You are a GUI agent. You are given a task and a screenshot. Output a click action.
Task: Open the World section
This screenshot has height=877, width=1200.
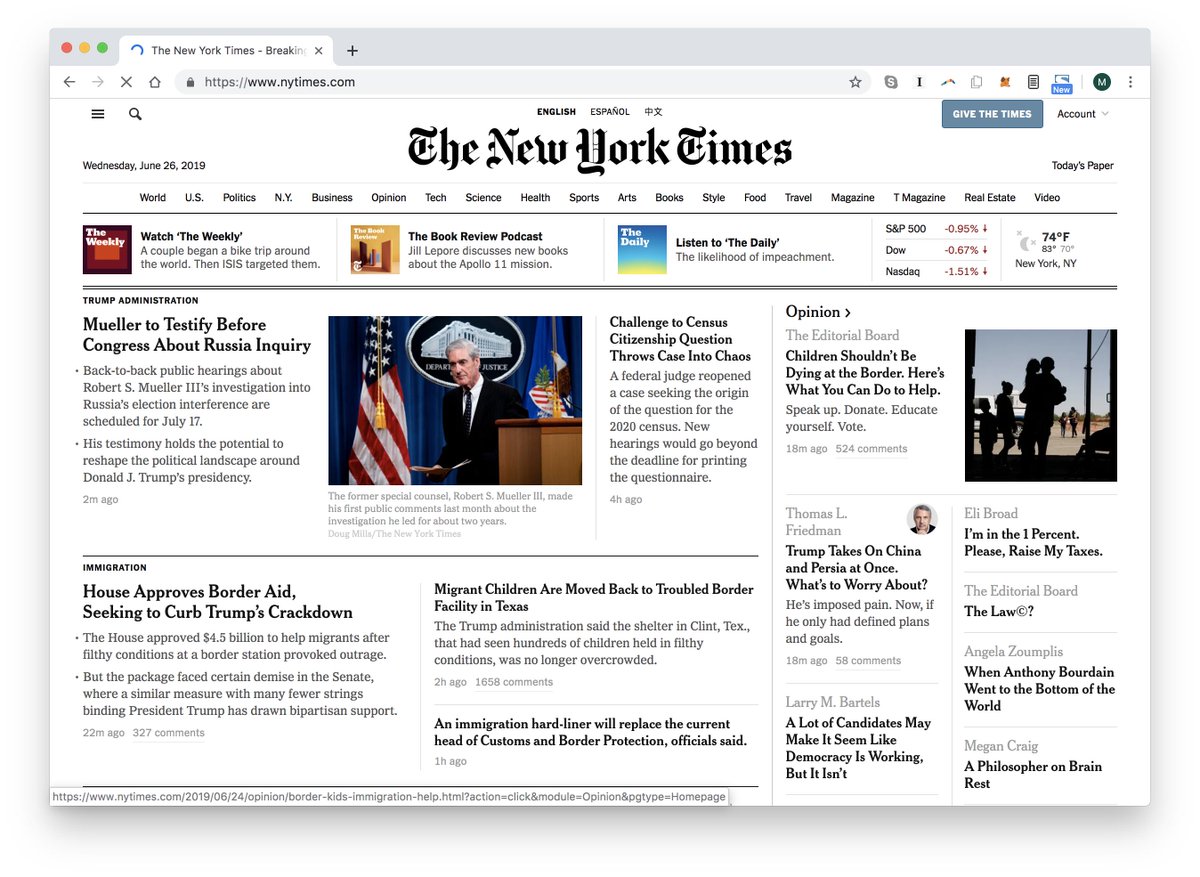tap(153, 198)
